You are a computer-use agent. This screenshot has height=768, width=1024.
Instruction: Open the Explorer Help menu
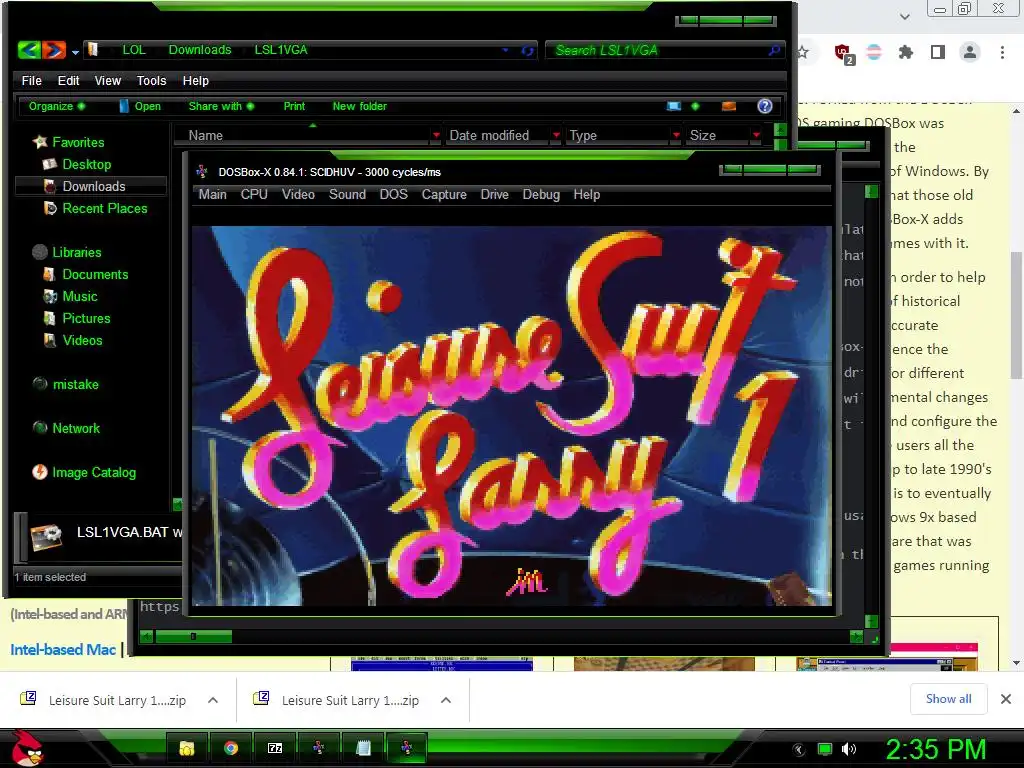click(x=195, y=80)
